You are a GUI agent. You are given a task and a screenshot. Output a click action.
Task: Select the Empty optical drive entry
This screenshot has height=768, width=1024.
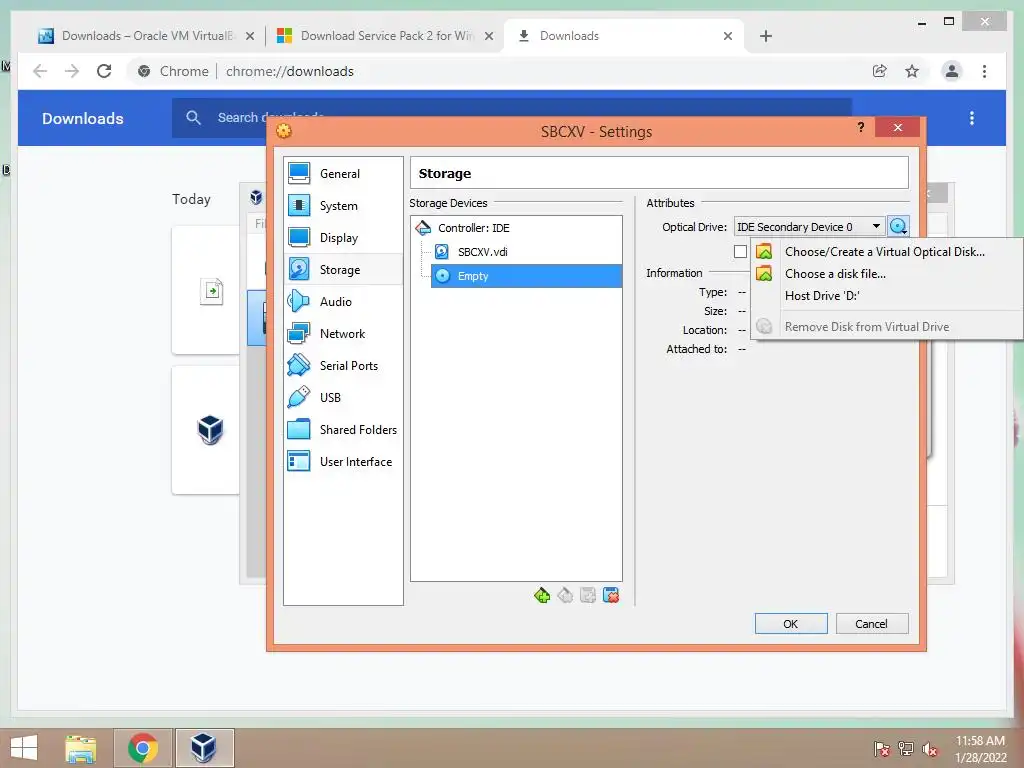526,276
